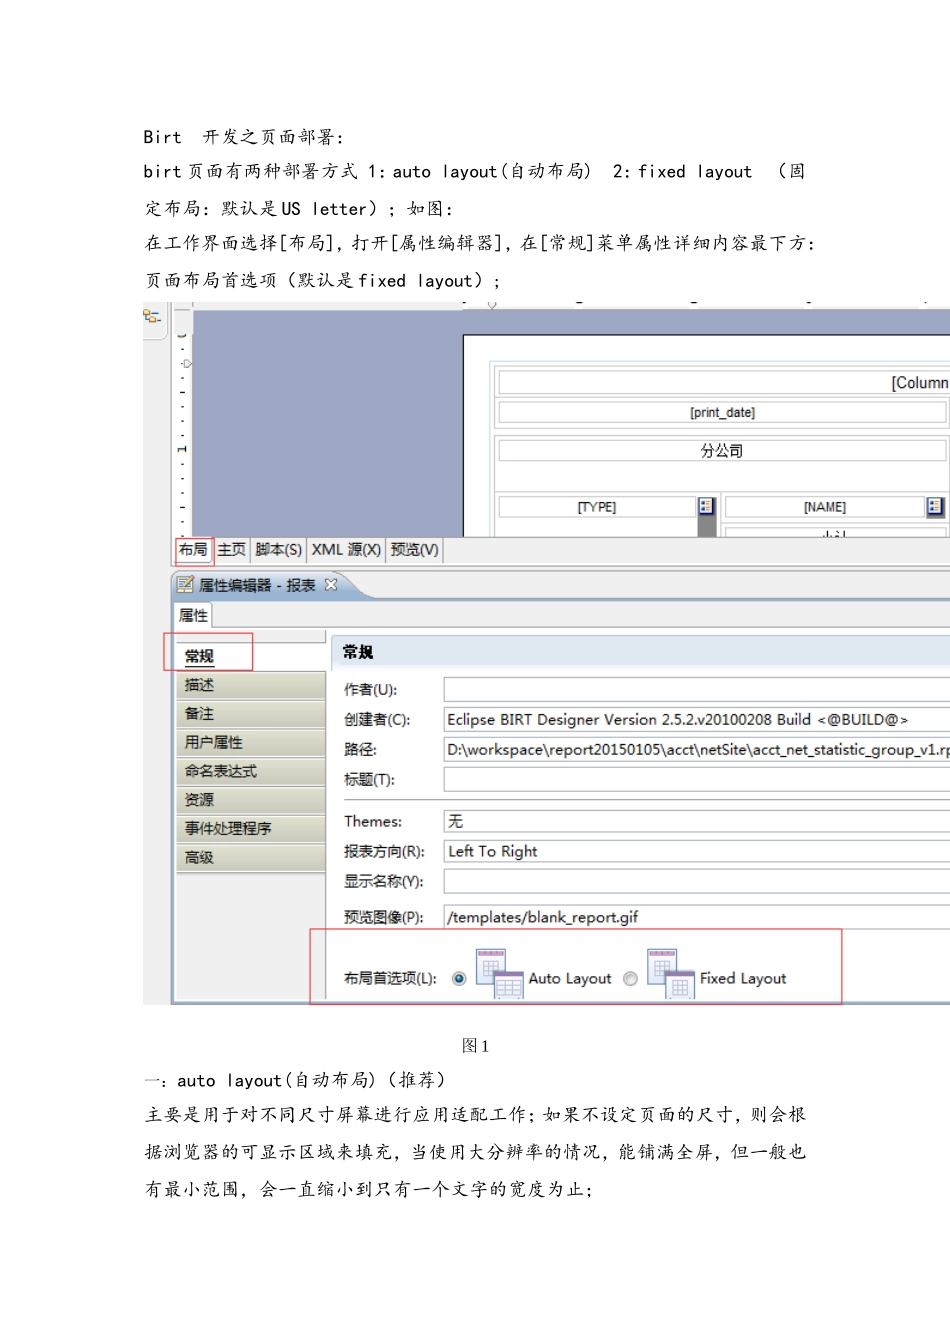Open the 用户属性 category

(x=250, y=742)
